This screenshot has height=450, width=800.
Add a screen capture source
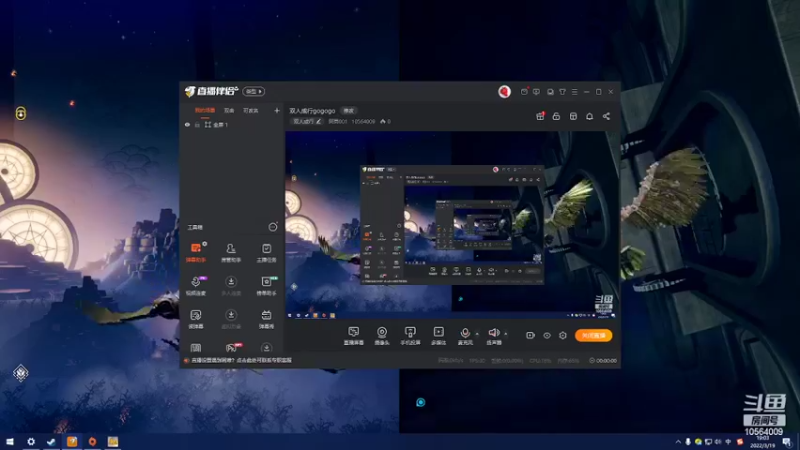pos(354,336)
